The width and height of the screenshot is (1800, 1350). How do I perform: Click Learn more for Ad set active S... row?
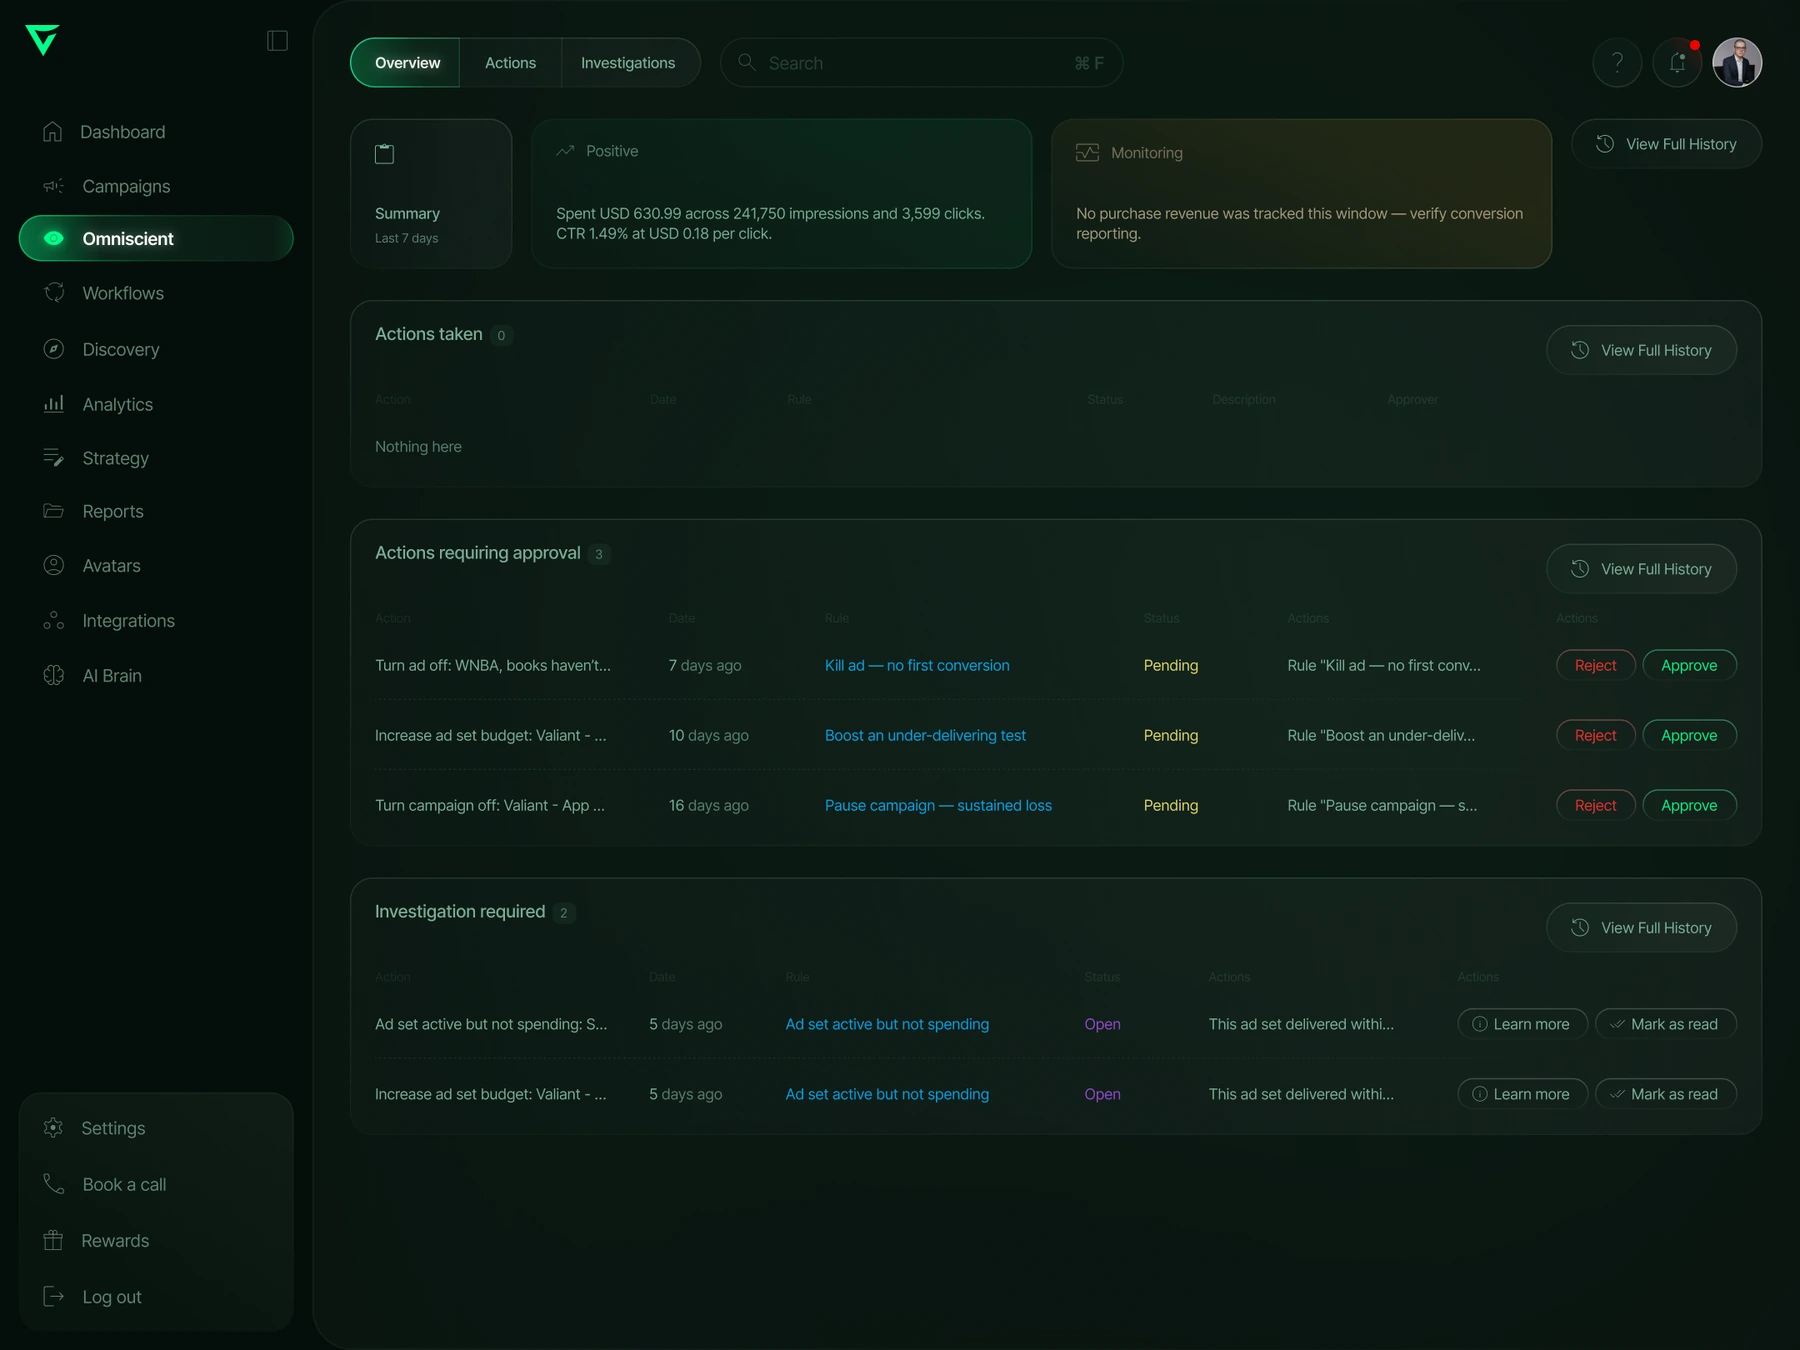coord(1522,1024)
